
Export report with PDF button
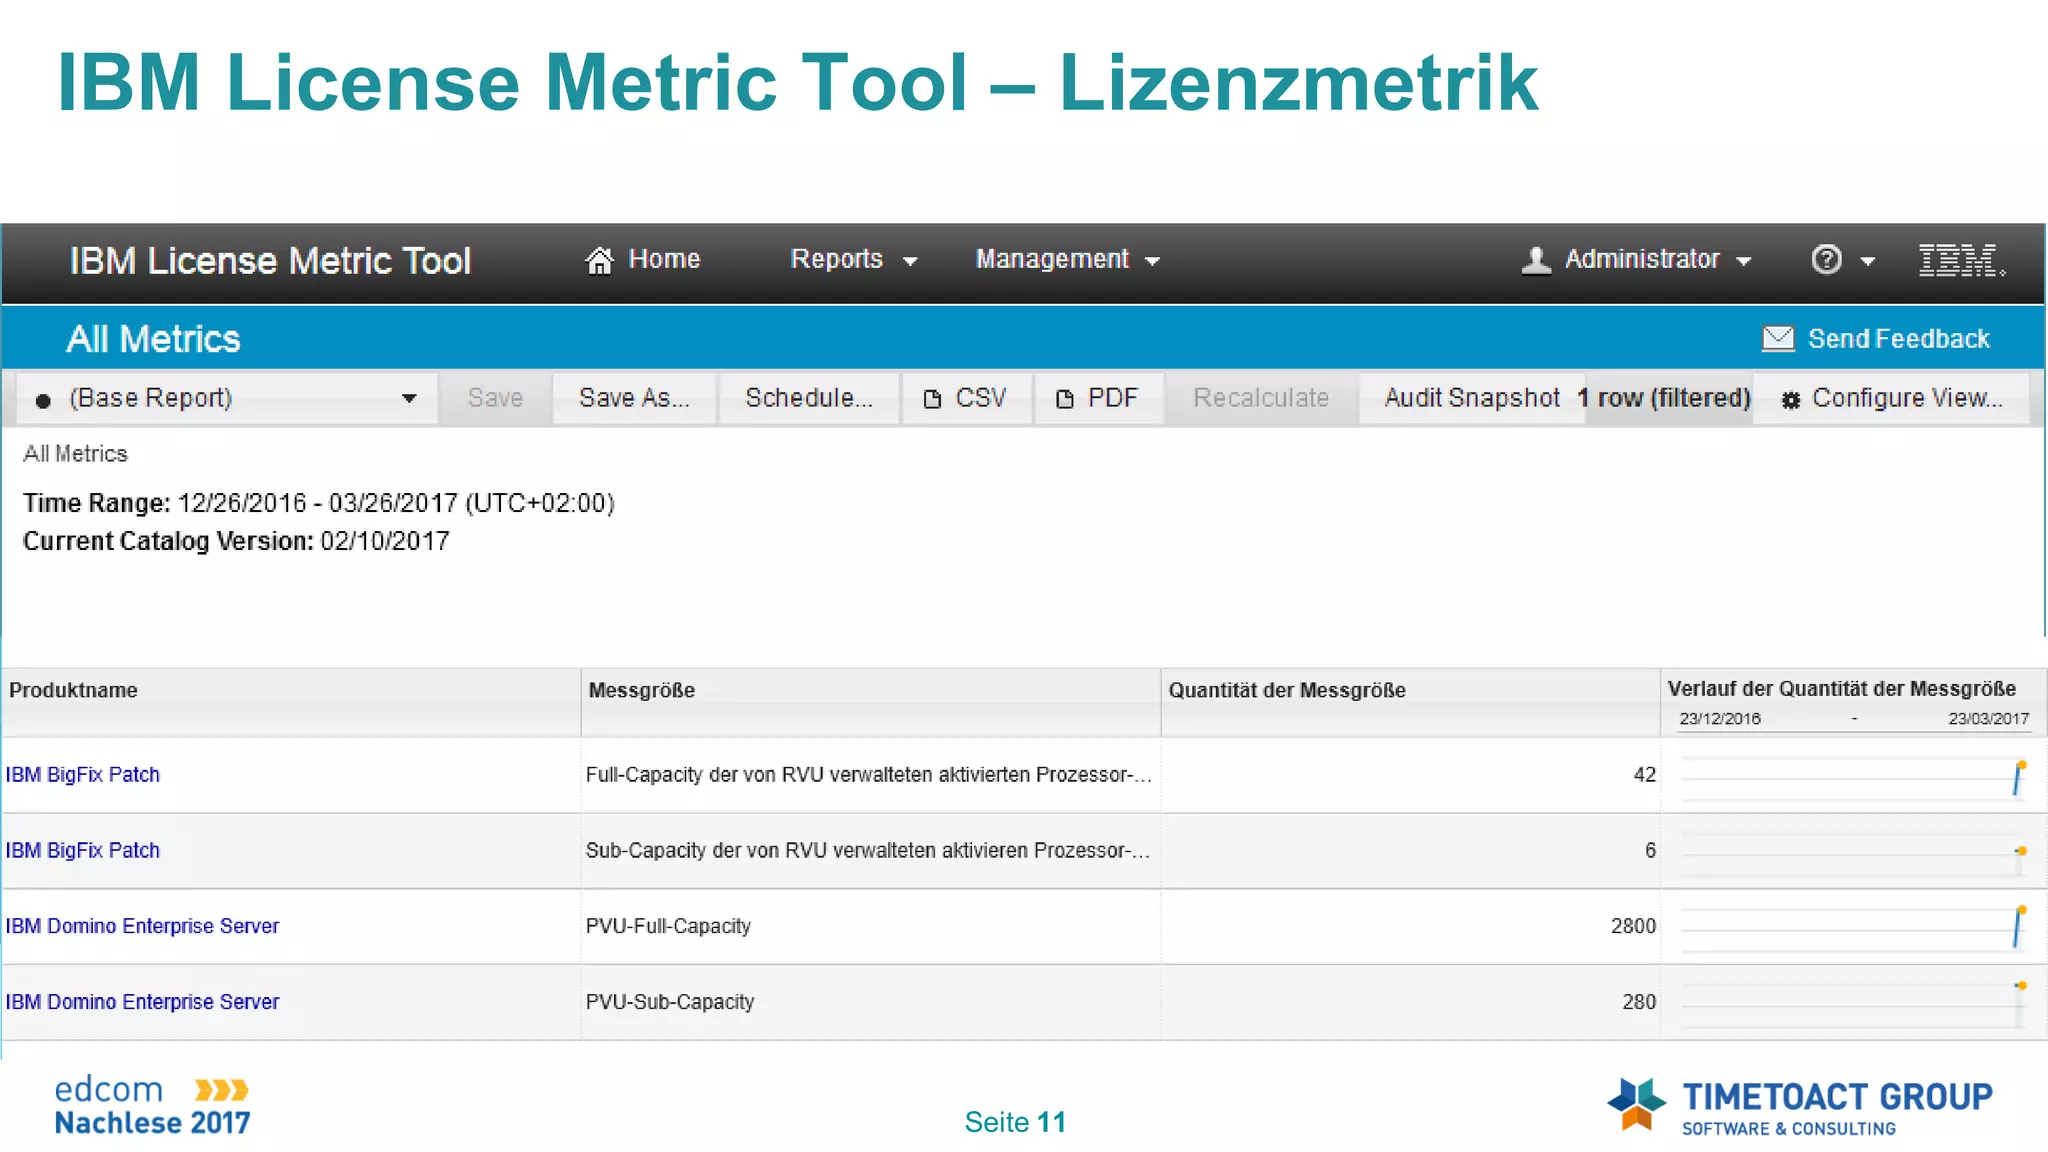[1099, 398]
